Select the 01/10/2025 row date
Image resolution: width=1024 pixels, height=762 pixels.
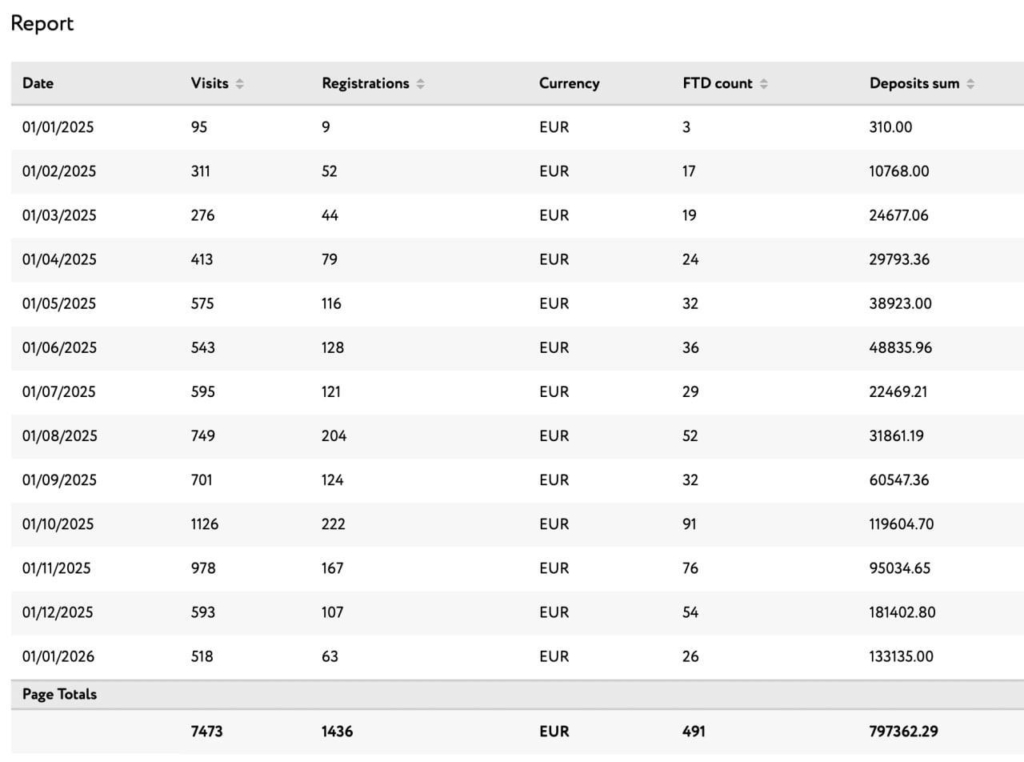click(59, 524)
